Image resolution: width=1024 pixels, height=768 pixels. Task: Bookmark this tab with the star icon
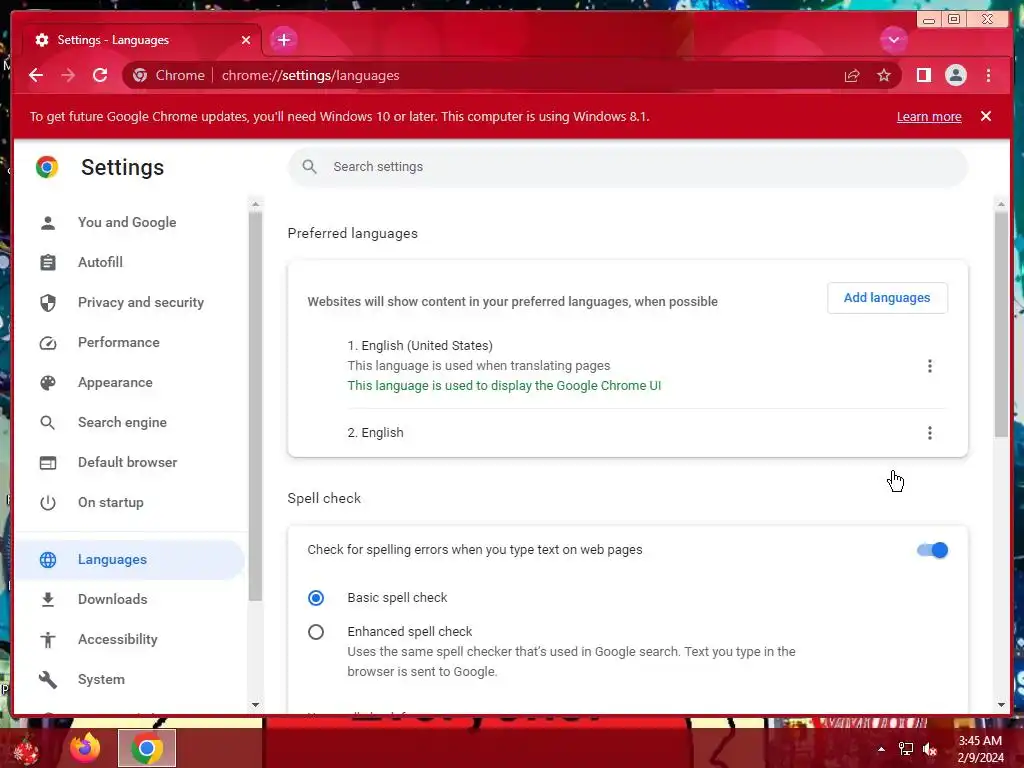884,75
